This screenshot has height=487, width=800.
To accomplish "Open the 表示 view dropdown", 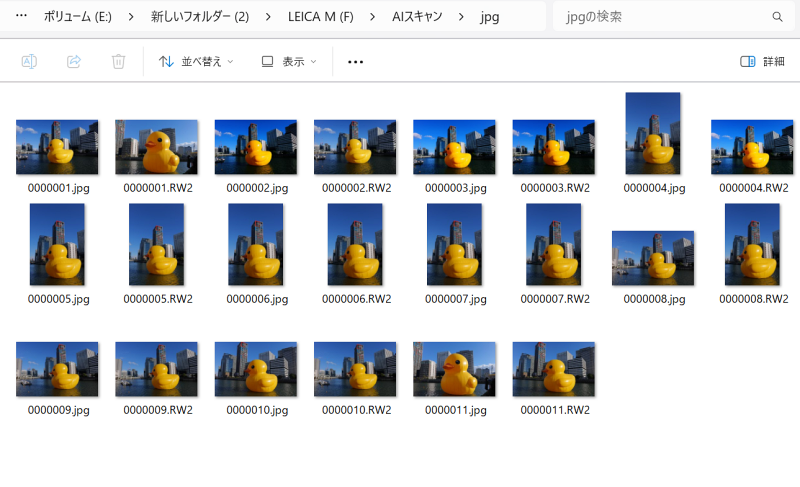I will pos(289,62).
